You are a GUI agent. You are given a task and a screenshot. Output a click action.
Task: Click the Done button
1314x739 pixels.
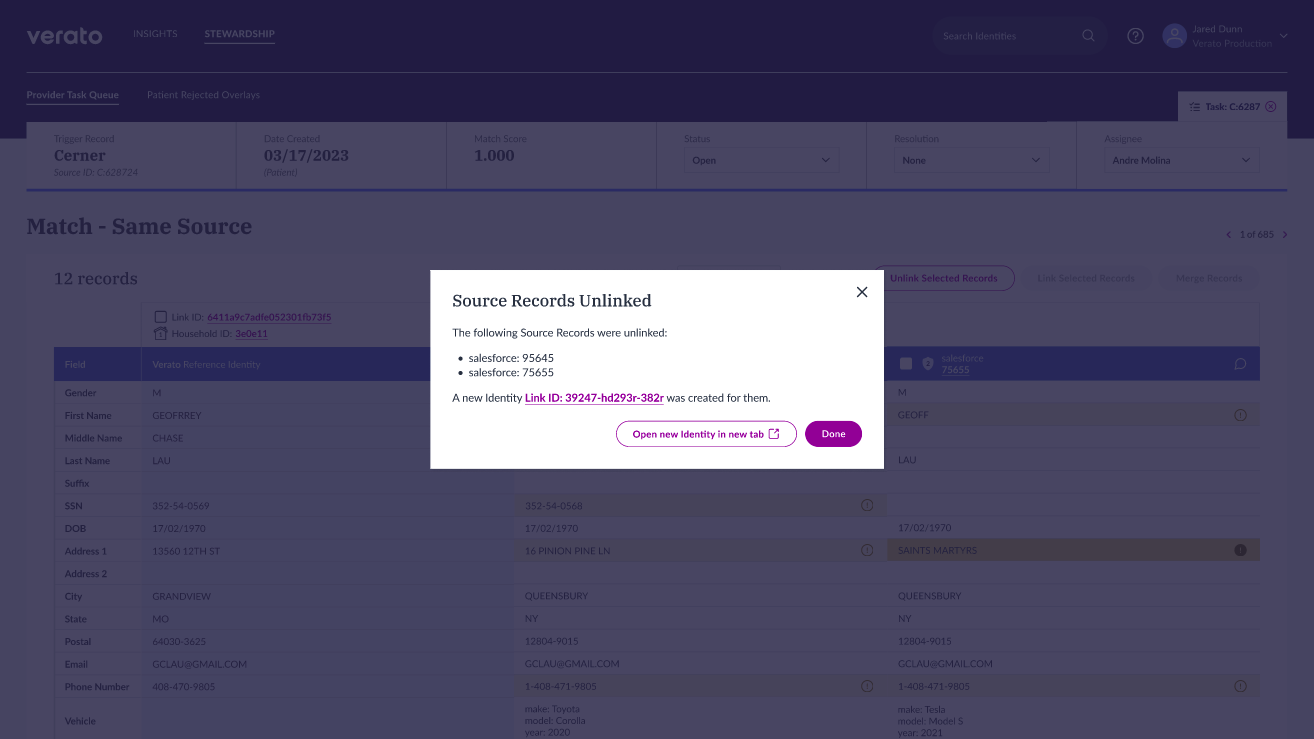(833, 434)
